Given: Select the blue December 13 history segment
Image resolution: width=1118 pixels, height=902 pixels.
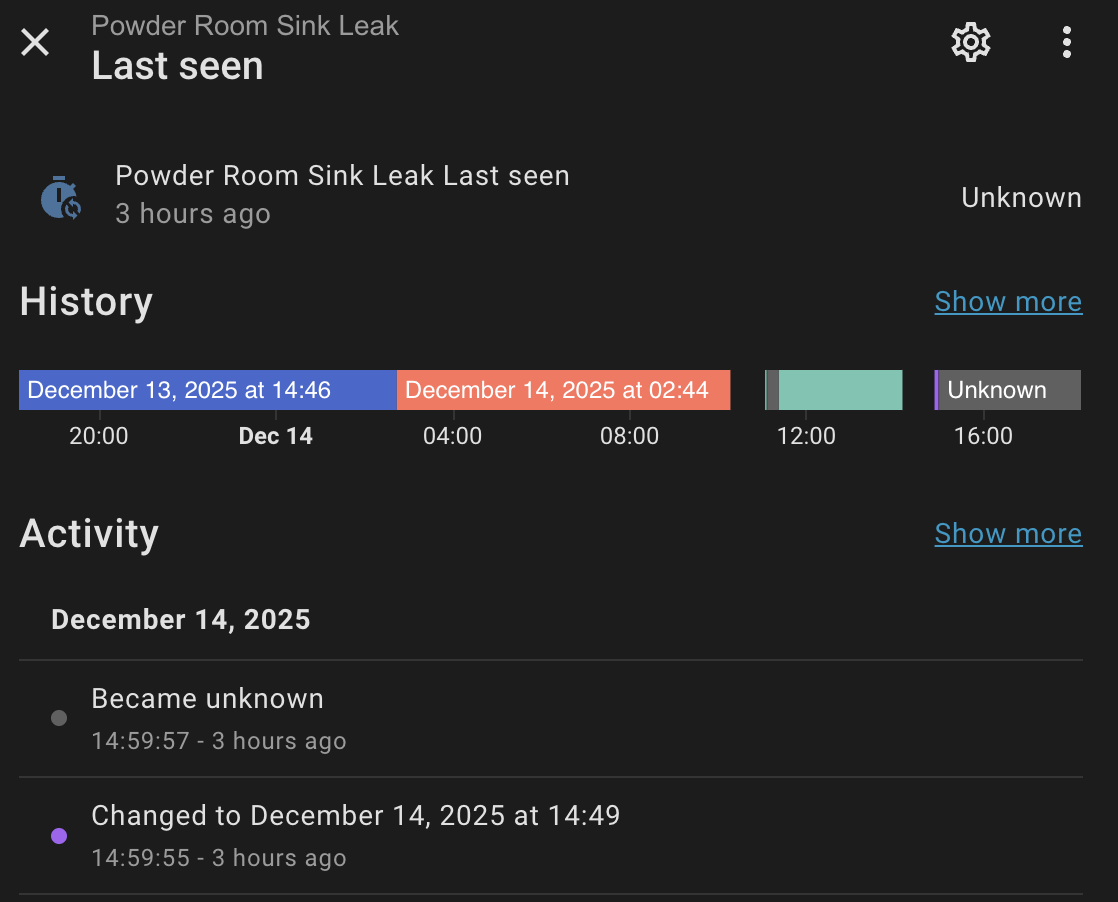Looking at the screenshot, I should pos(207,390).
